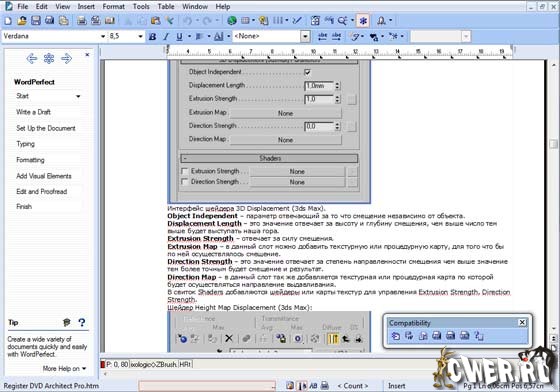Close the PerfectExpert side panel
The height and width of the screenshot is (392, 560).
(87, 55)
